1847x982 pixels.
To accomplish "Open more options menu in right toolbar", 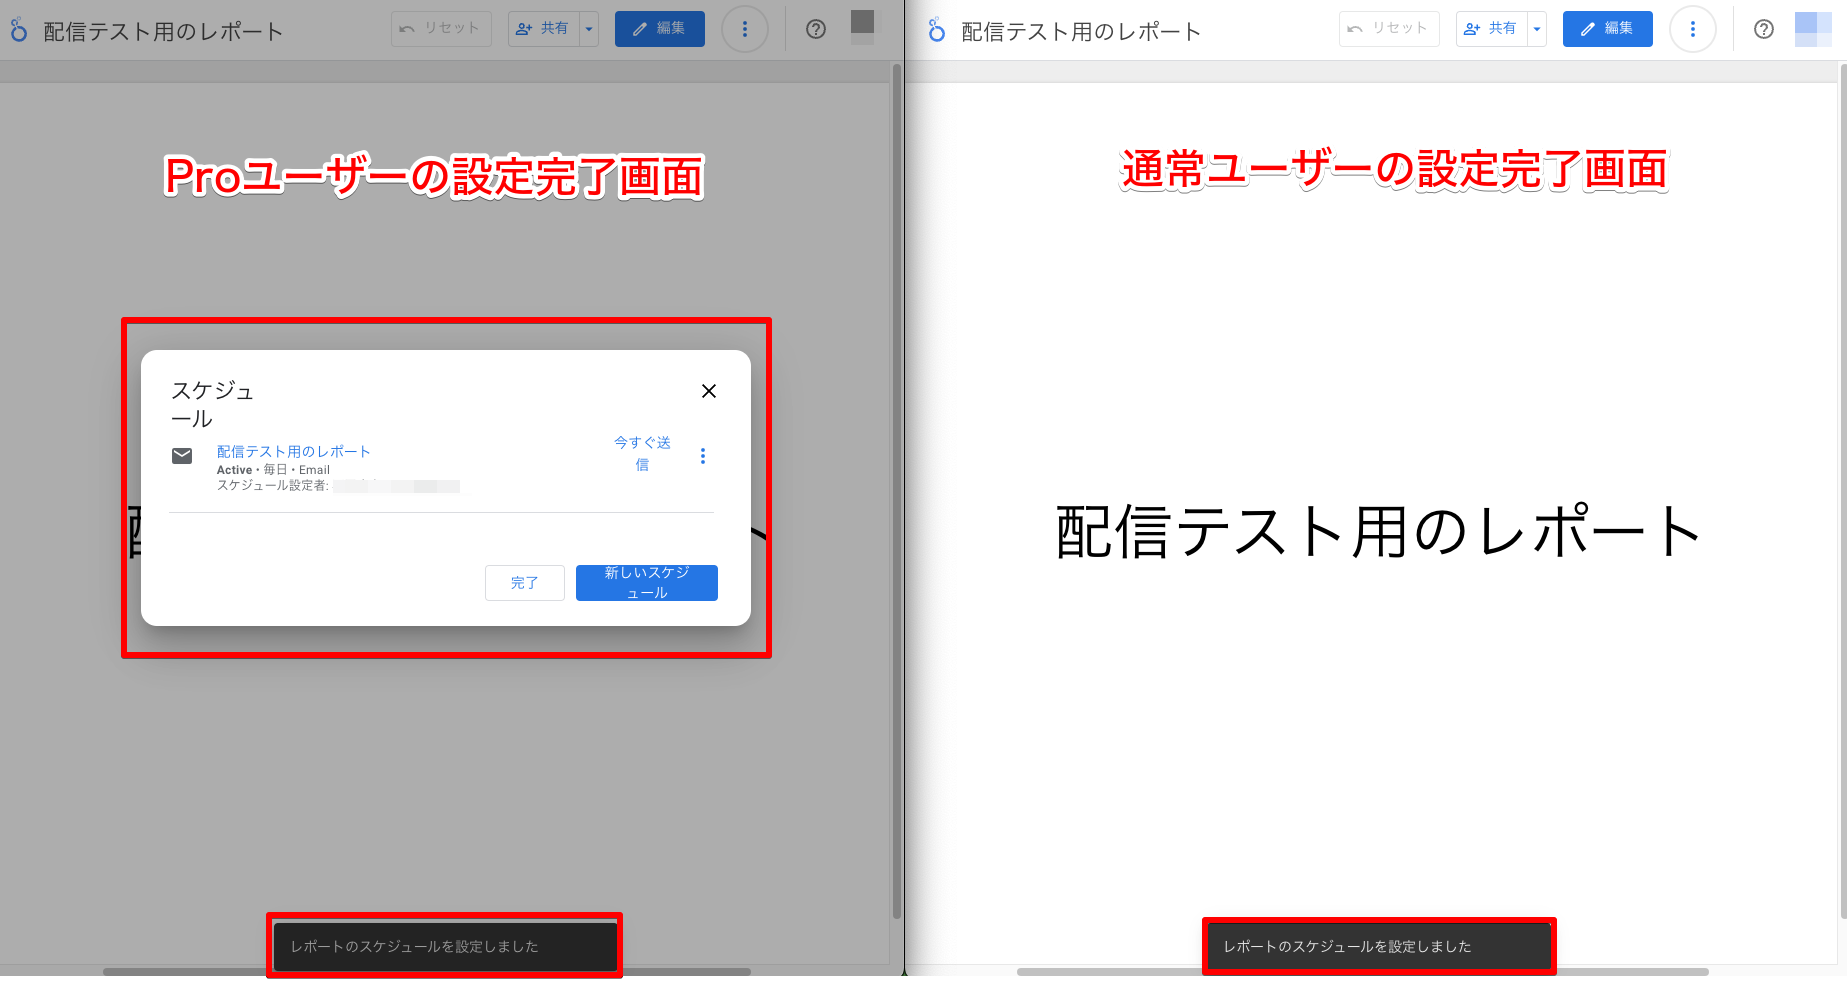I will (x=1692, y=29).
